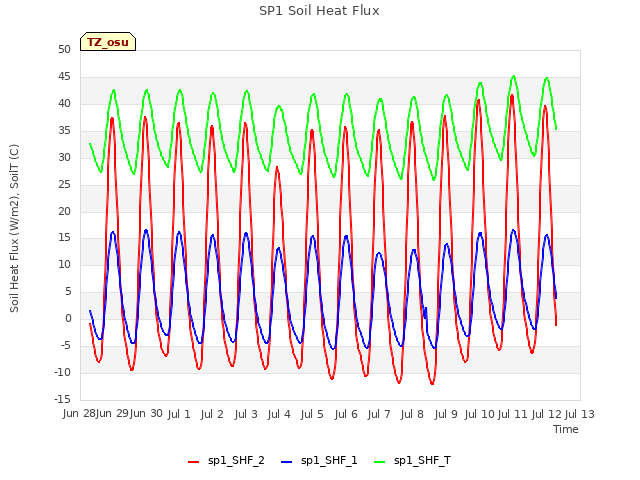Click the 50 y-axis tick value
Image resolution: width=640 pixels, height=480 pixels.
pyautogui.click(x=64, y=49)
